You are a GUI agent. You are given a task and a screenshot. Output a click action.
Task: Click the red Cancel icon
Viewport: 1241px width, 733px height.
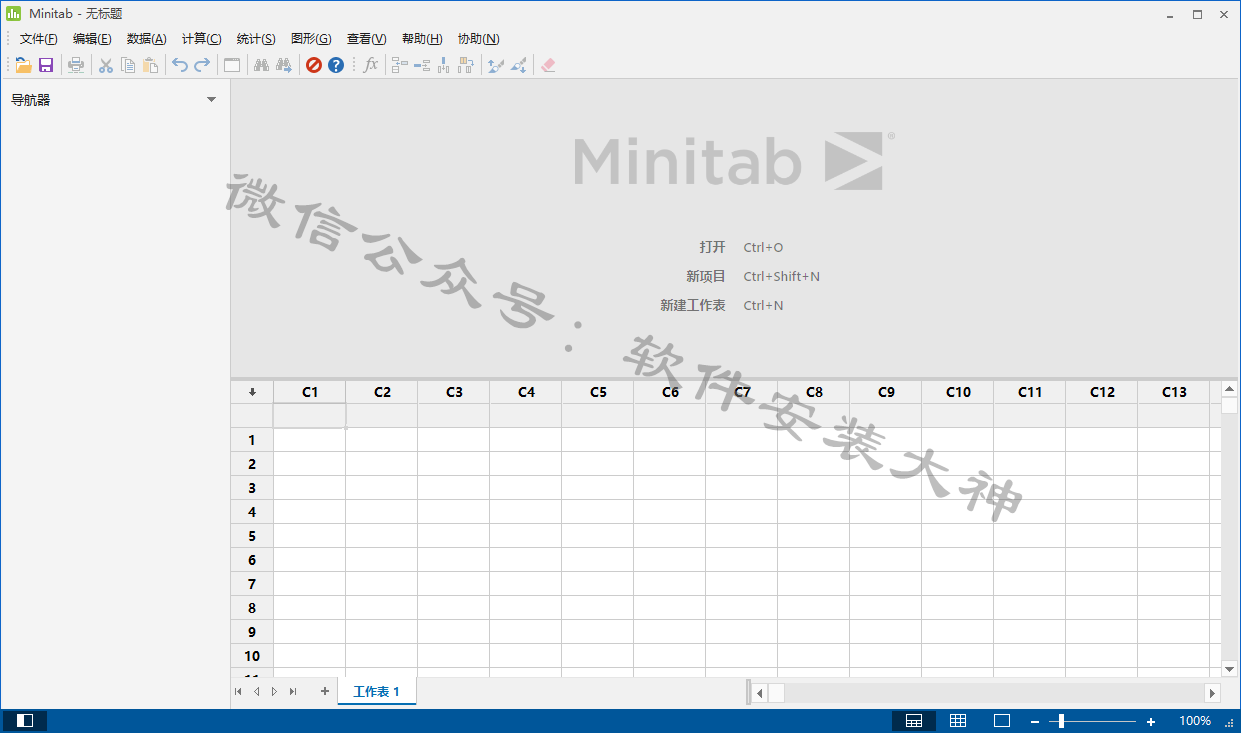click(314, 65)
